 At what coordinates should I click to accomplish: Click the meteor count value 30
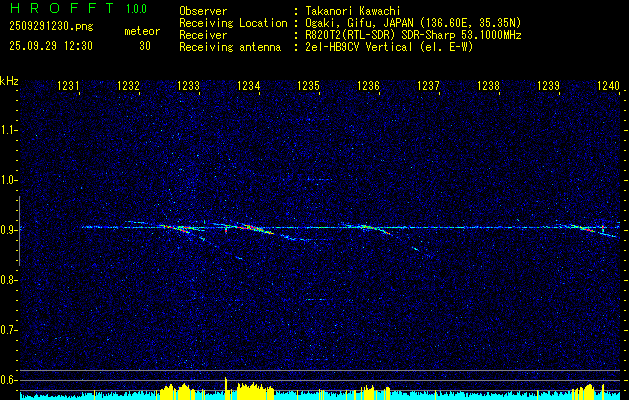click(145, 46)
